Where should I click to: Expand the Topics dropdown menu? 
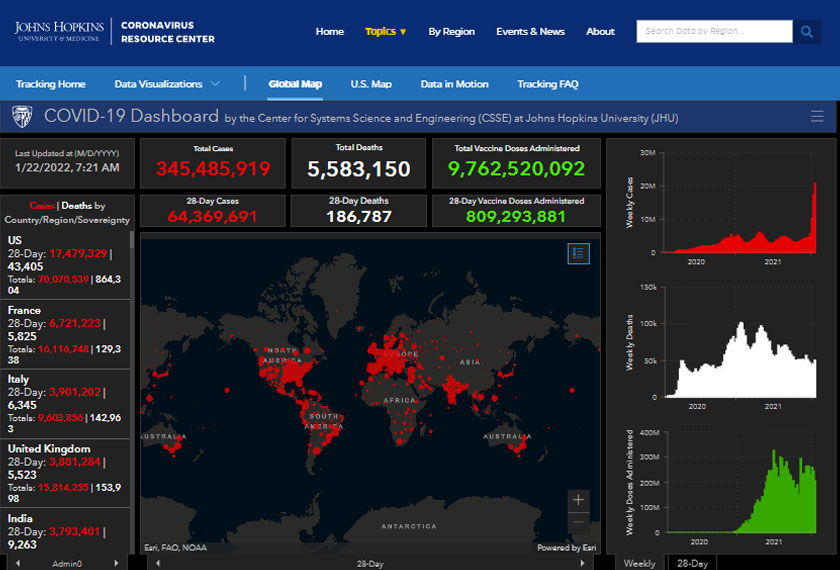(x=386, y=32)
